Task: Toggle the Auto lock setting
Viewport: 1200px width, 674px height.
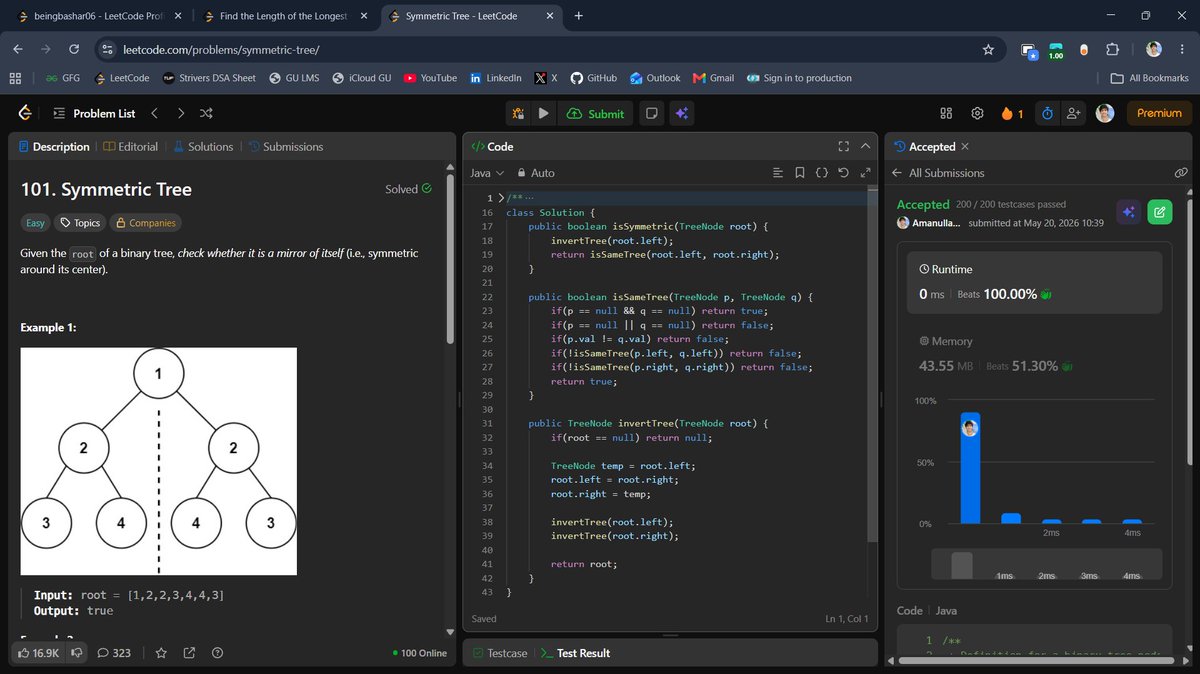Action: [535, 173]
